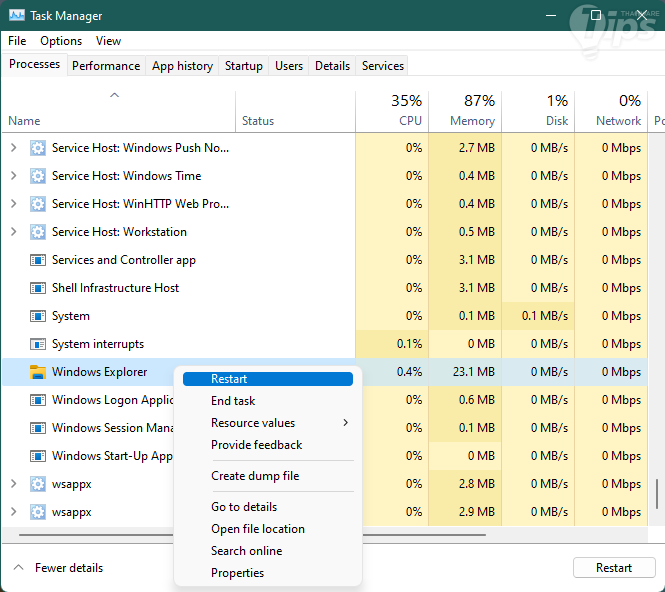Expand the last wsappx process group
The height and width of the screenshot is (592, 665).
(14, 512)
